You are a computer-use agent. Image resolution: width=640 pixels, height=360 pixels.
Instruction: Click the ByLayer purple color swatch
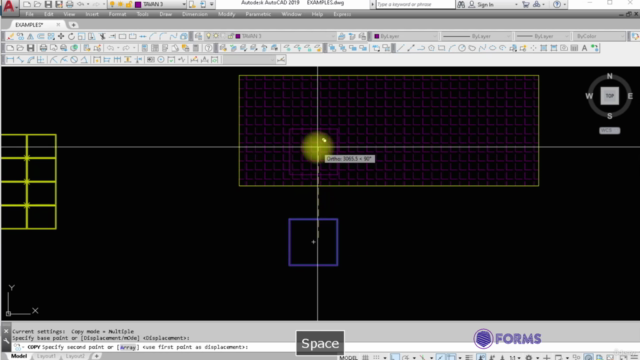(x=377, y=36)
